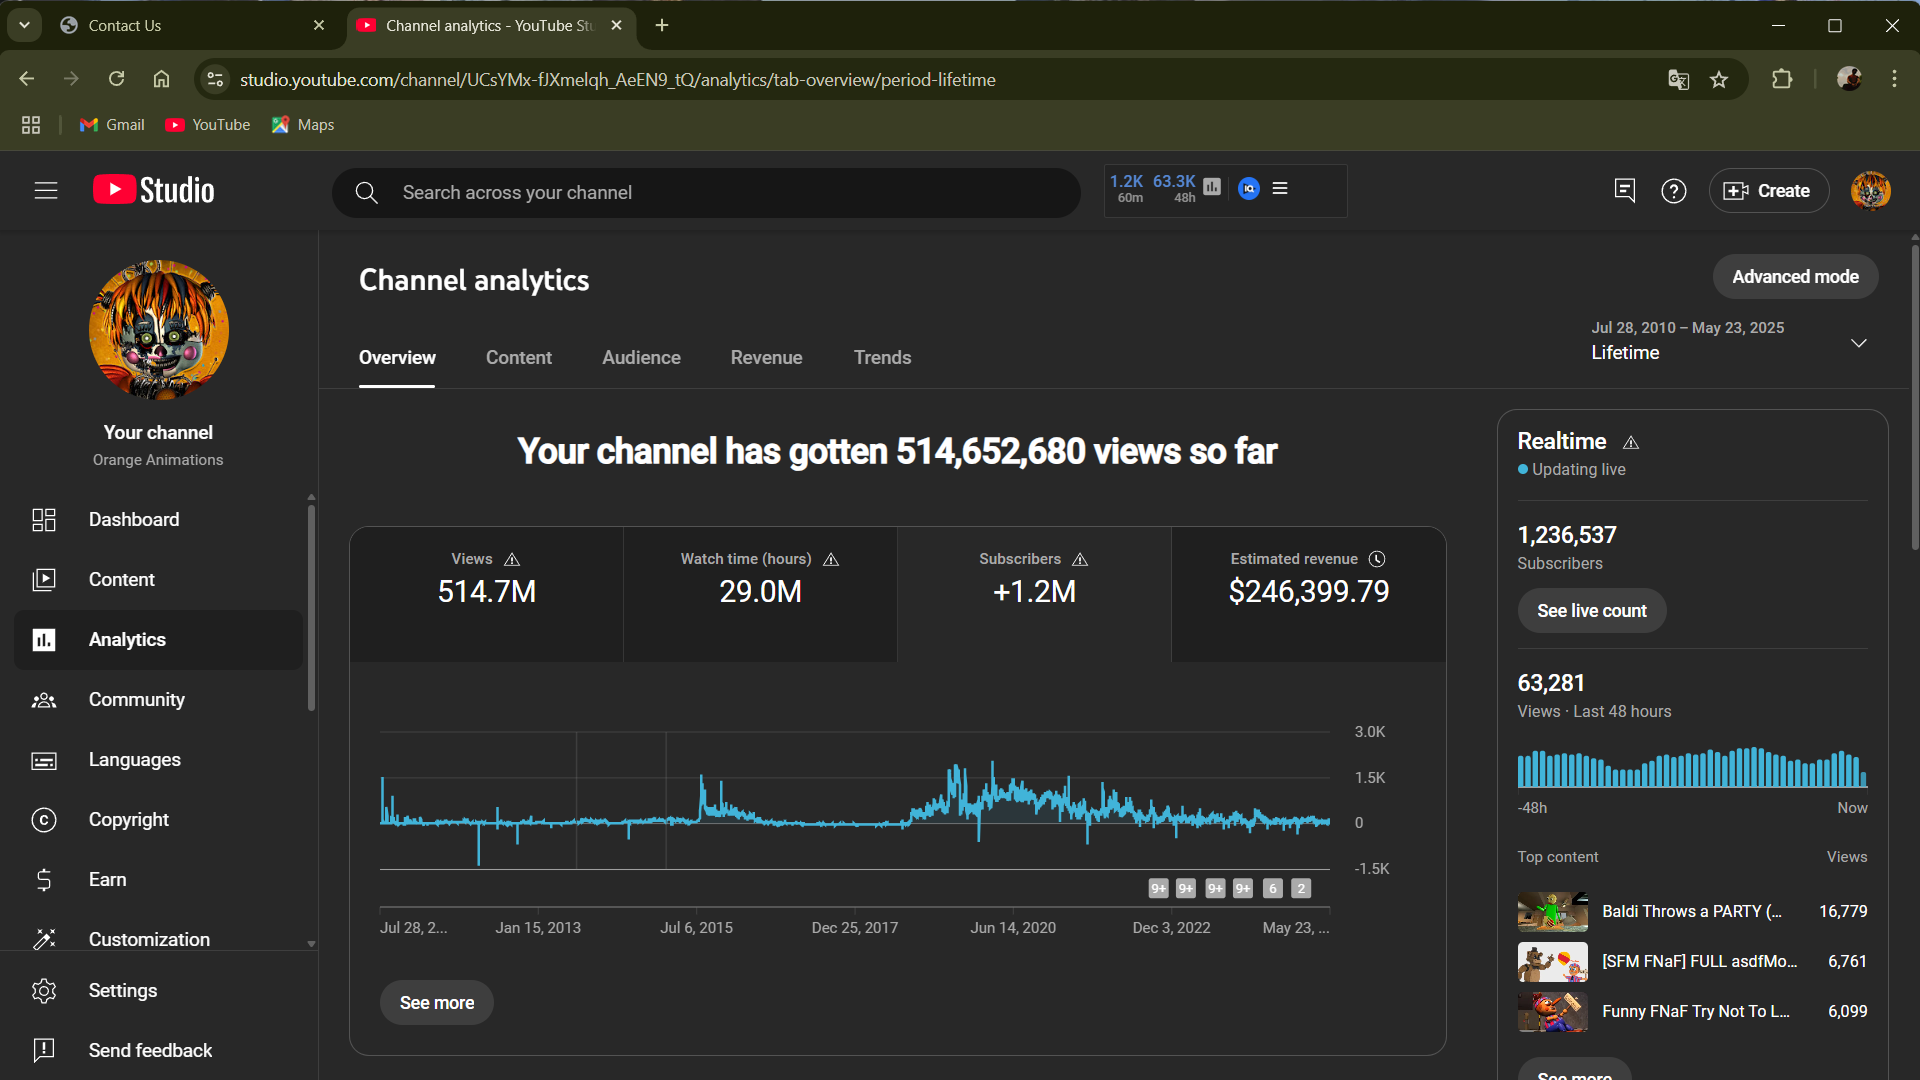Switch to the Trends tab
1920x1080 pixels.
pyautogui.click(x=882, y=358)
